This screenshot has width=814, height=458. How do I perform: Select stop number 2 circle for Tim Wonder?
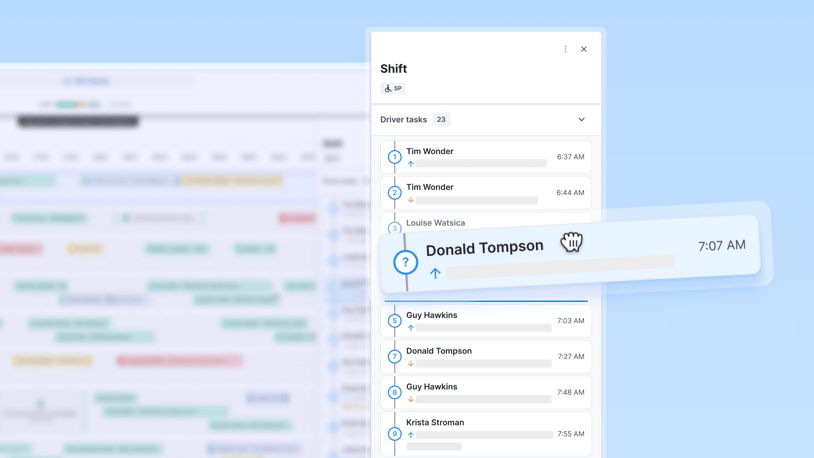[395, 193]
